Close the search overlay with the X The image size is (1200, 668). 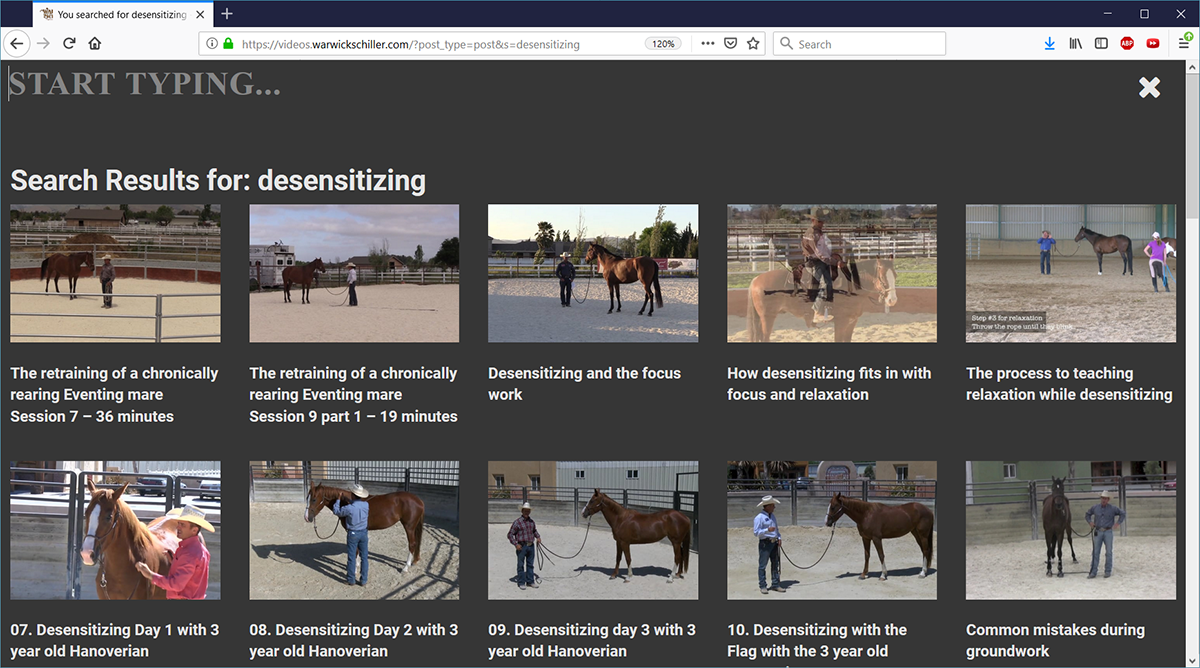tap(1149, 88)
